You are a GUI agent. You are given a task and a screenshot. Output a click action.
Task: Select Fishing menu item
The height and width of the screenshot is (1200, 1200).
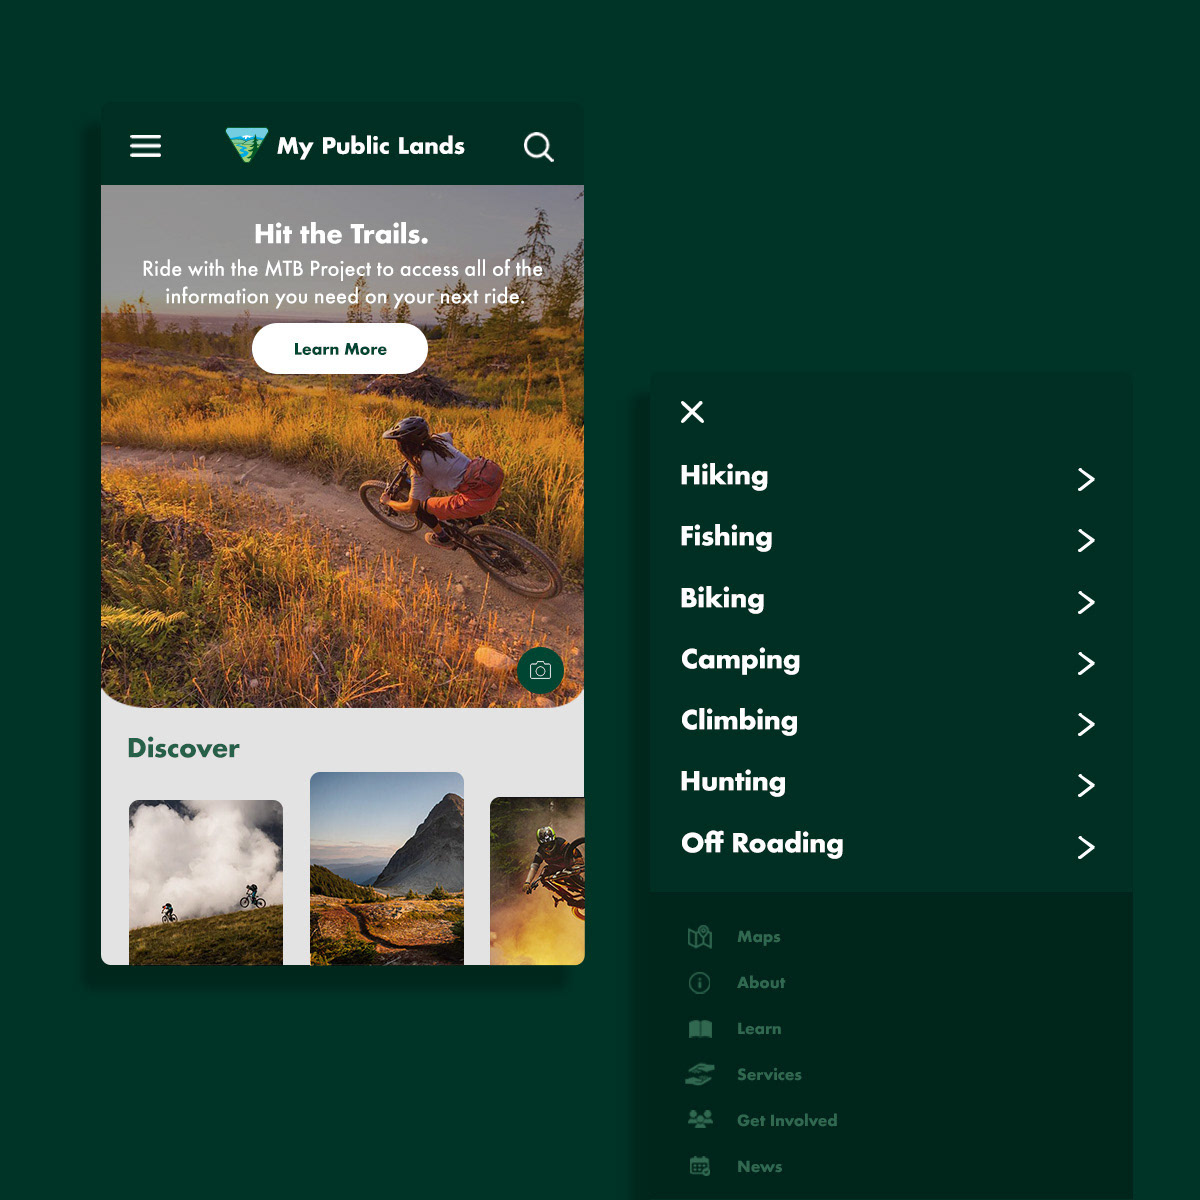point(726,537)
